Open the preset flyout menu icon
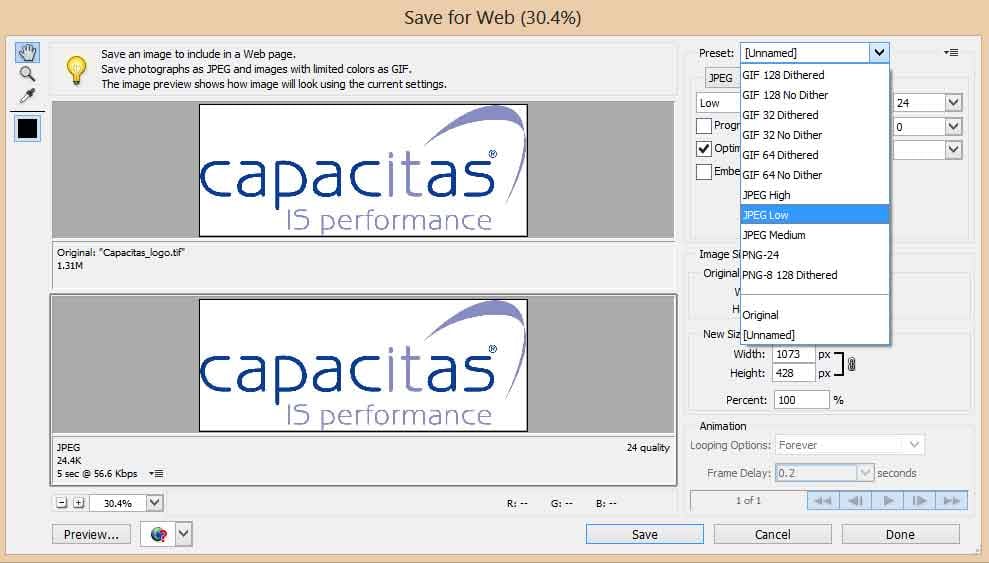989x563 pixels. (x=951, y=53)
